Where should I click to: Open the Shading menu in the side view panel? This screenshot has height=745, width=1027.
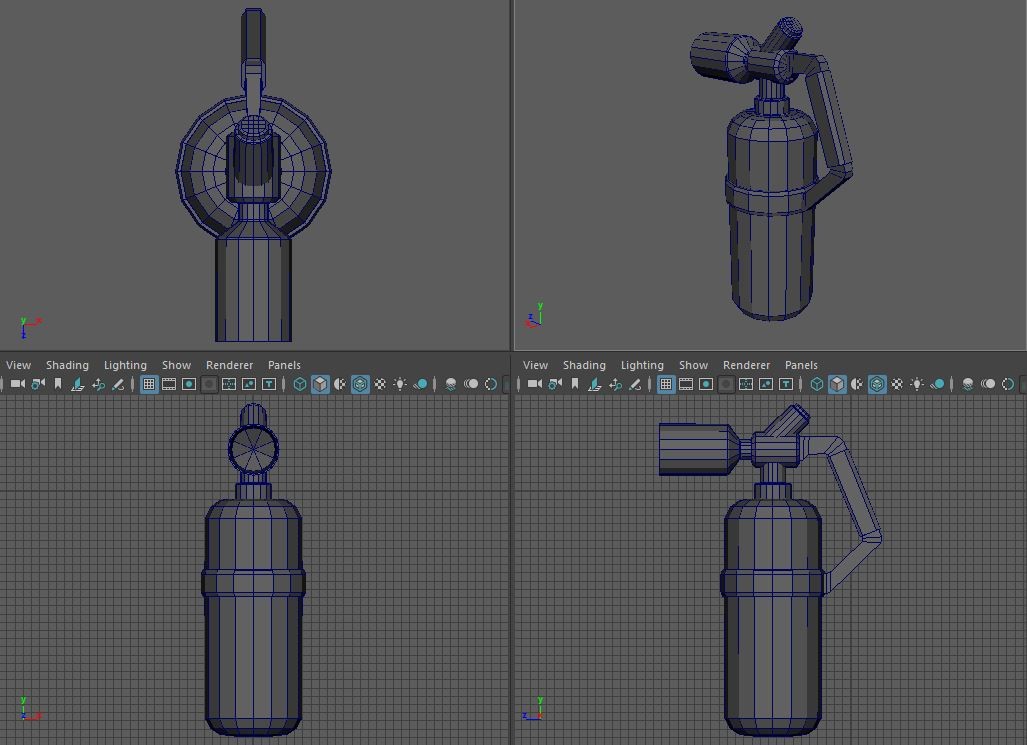click(x=584, y=365)
